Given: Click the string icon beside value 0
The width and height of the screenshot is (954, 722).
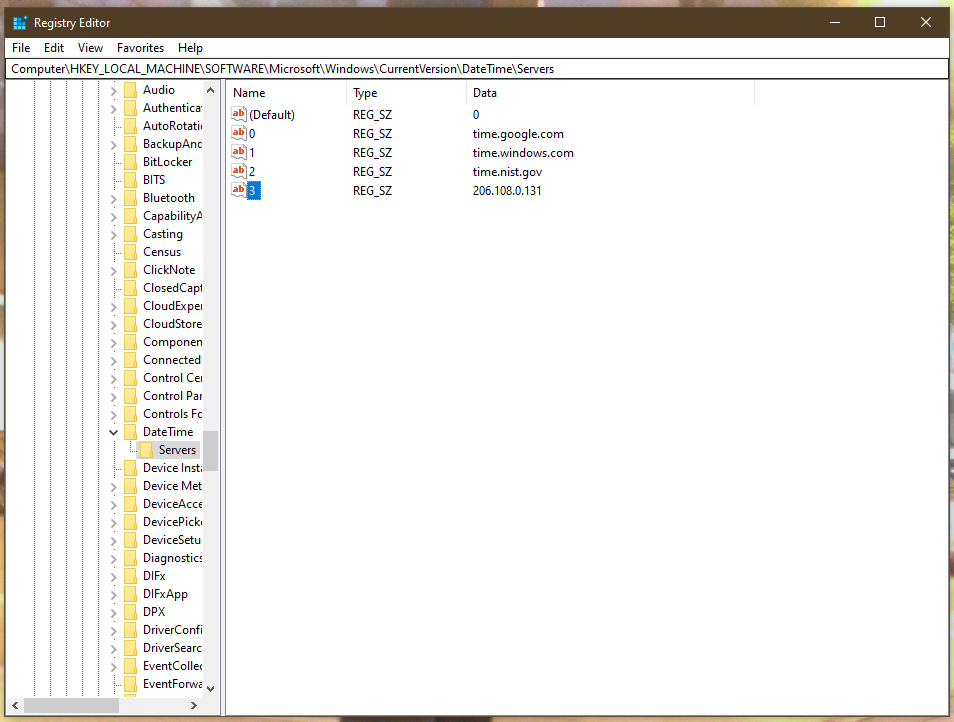Looking at the screenshot, I should (x=238, y=133).
